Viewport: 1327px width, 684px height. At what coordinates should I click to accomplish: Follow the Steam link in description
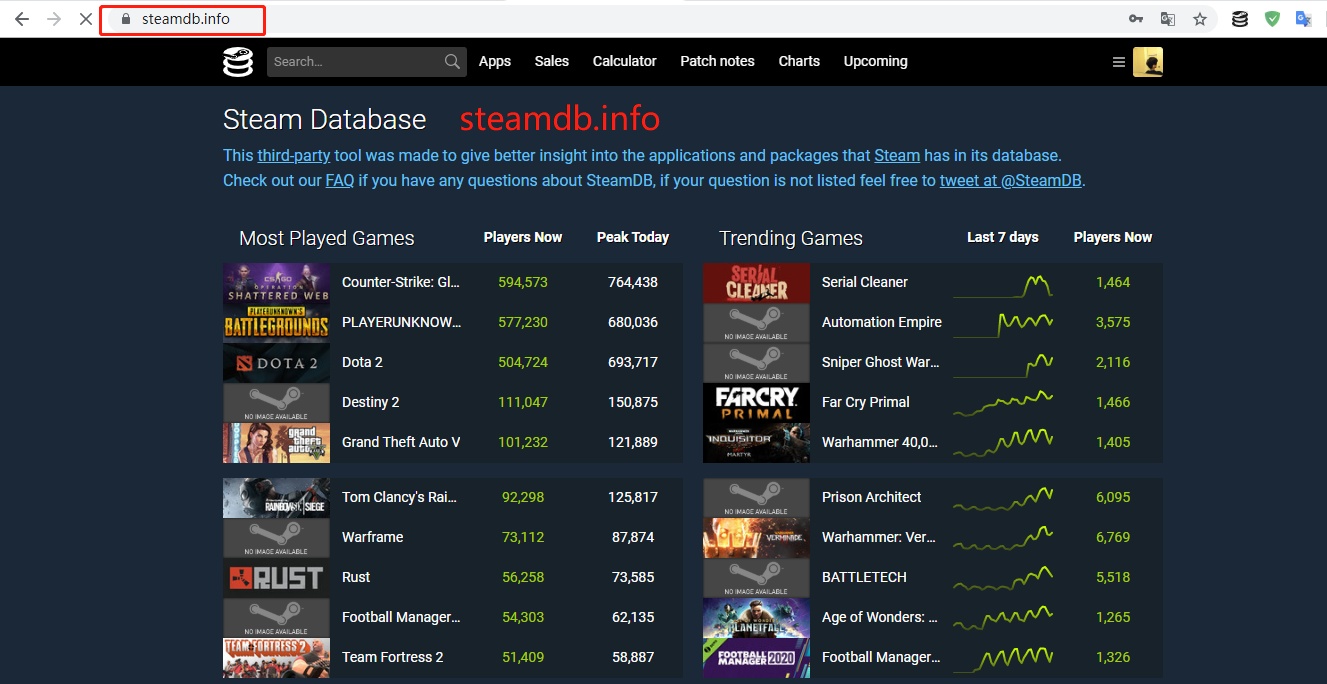click(897, 156)
